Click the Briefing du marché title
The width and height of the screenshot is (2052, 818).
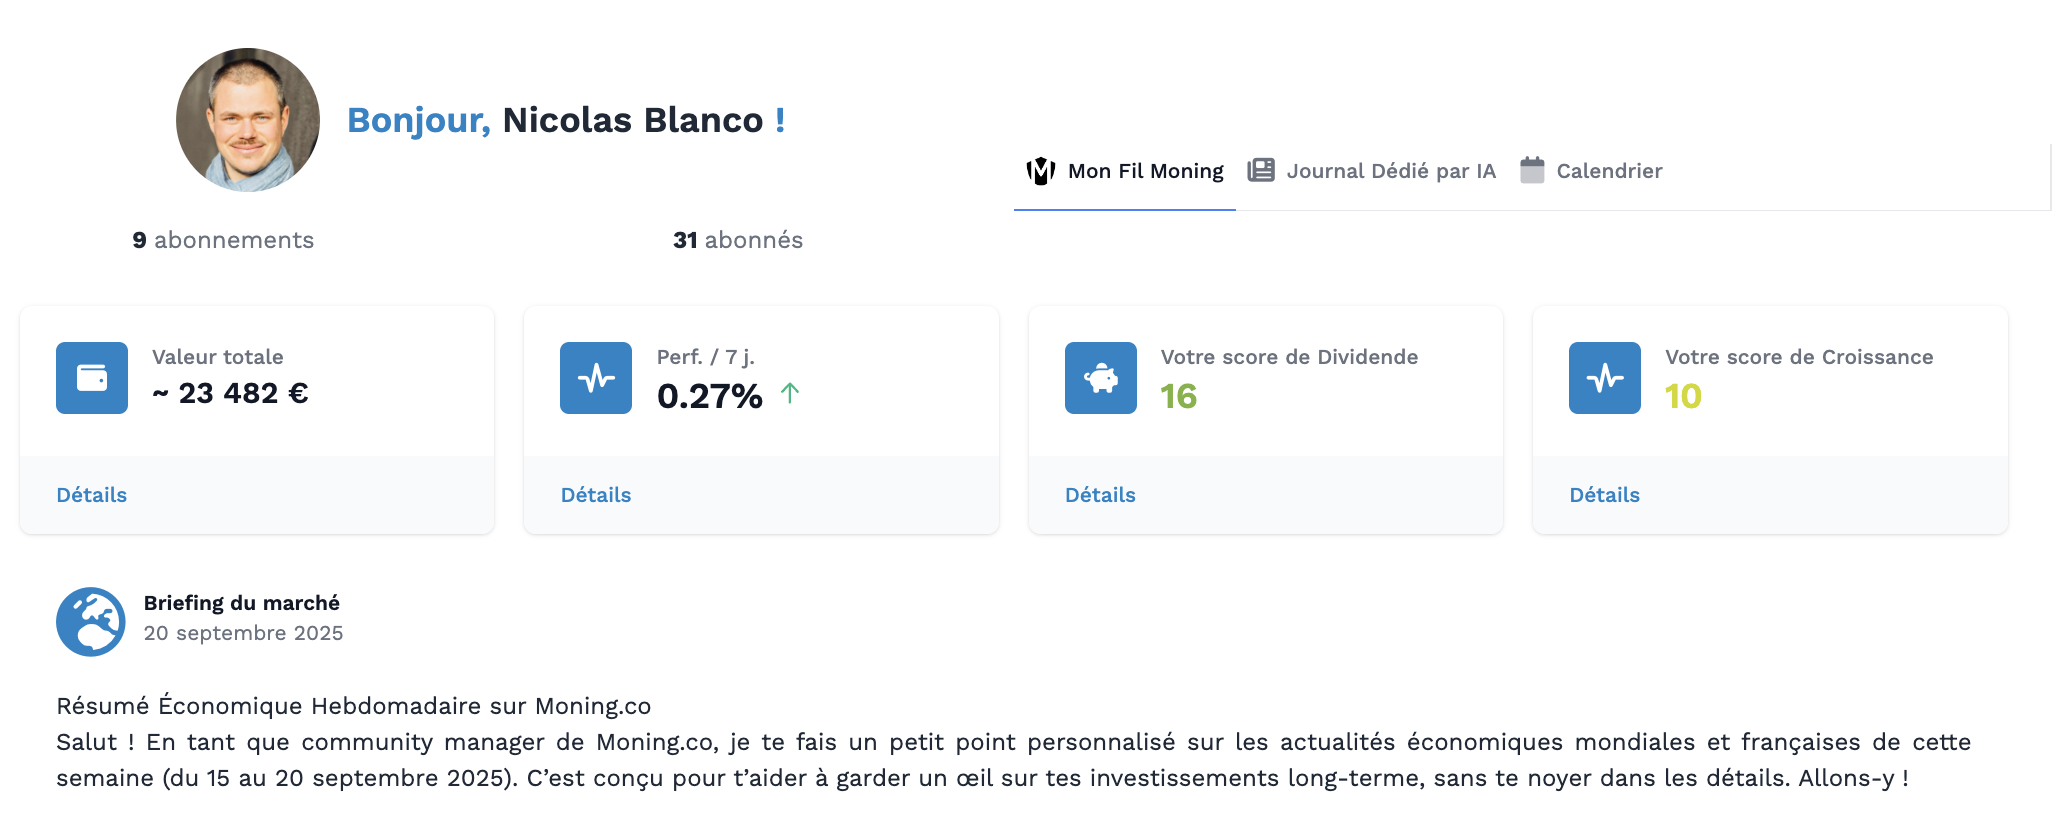tap(242, 603)
